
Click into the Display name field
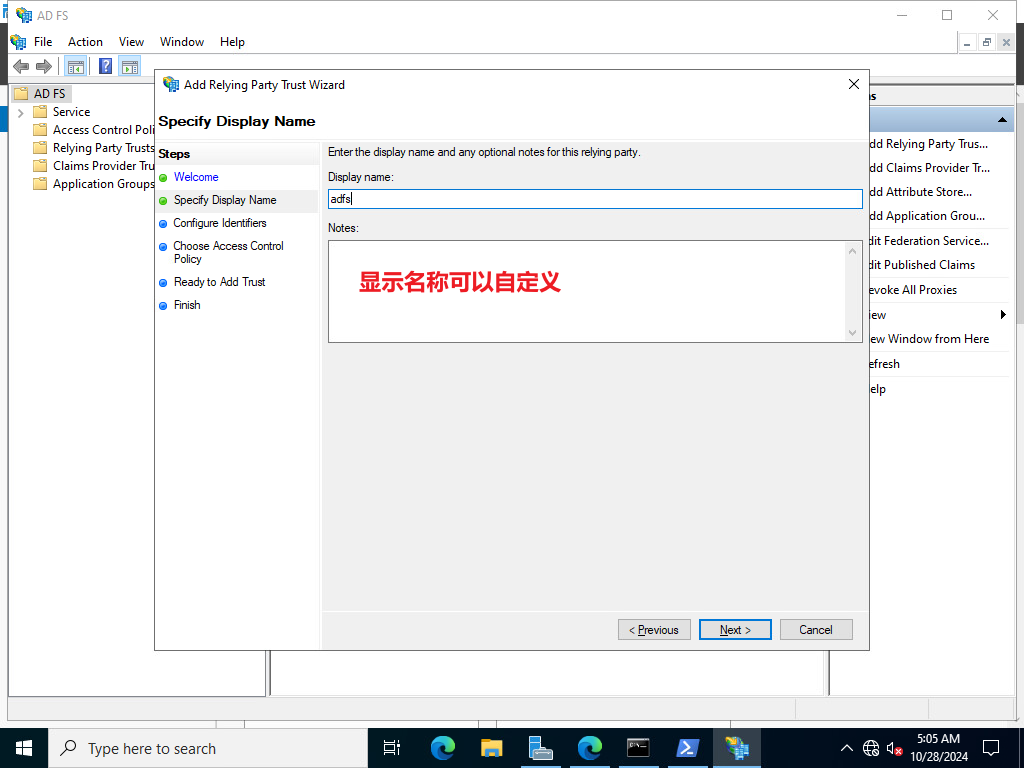tap(595, 199)
